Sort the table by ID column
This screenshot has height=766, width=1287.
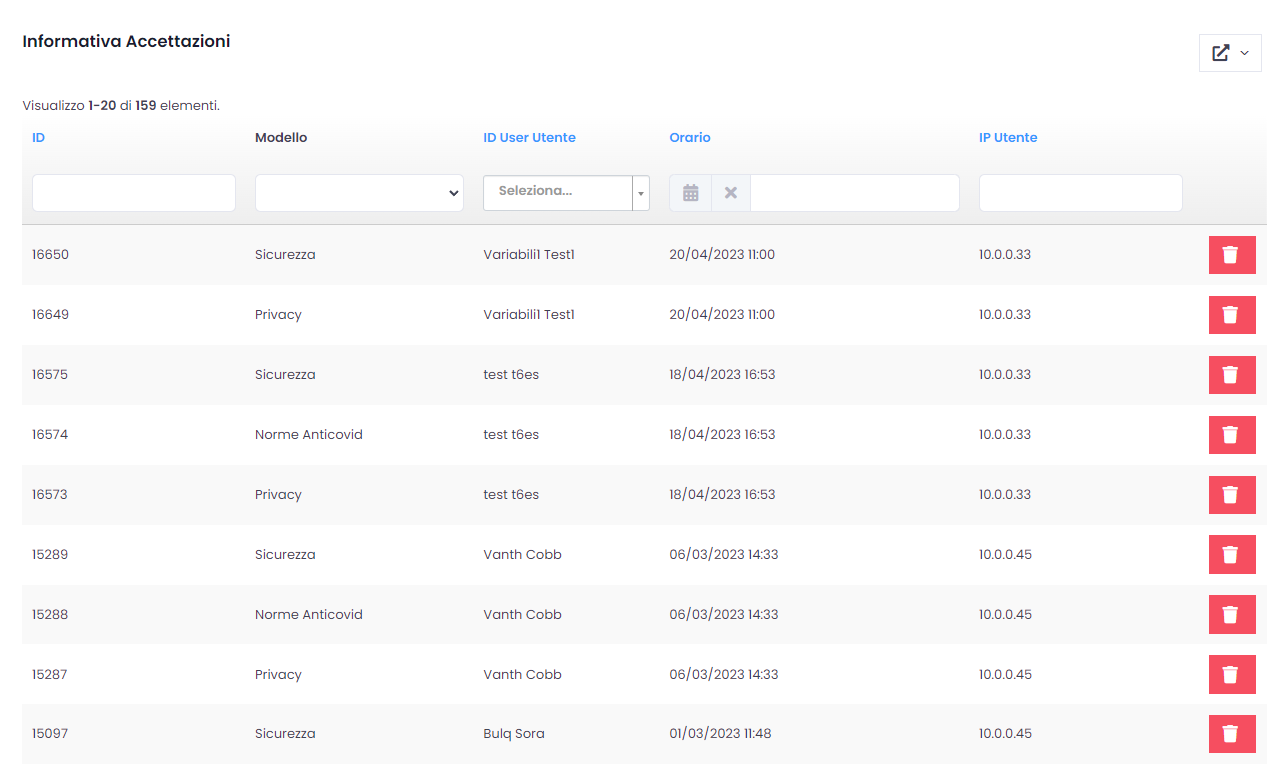tap(38, 138)
